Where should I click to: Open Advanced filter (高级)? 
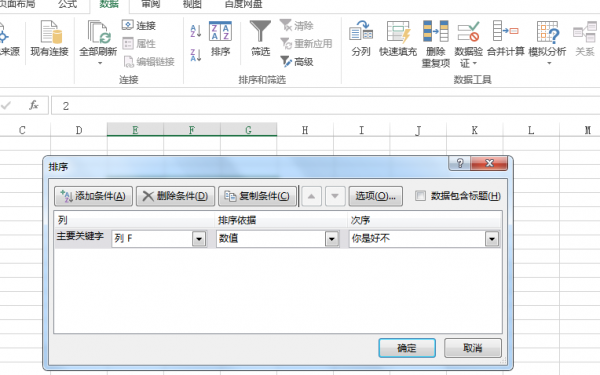(297, 61)
